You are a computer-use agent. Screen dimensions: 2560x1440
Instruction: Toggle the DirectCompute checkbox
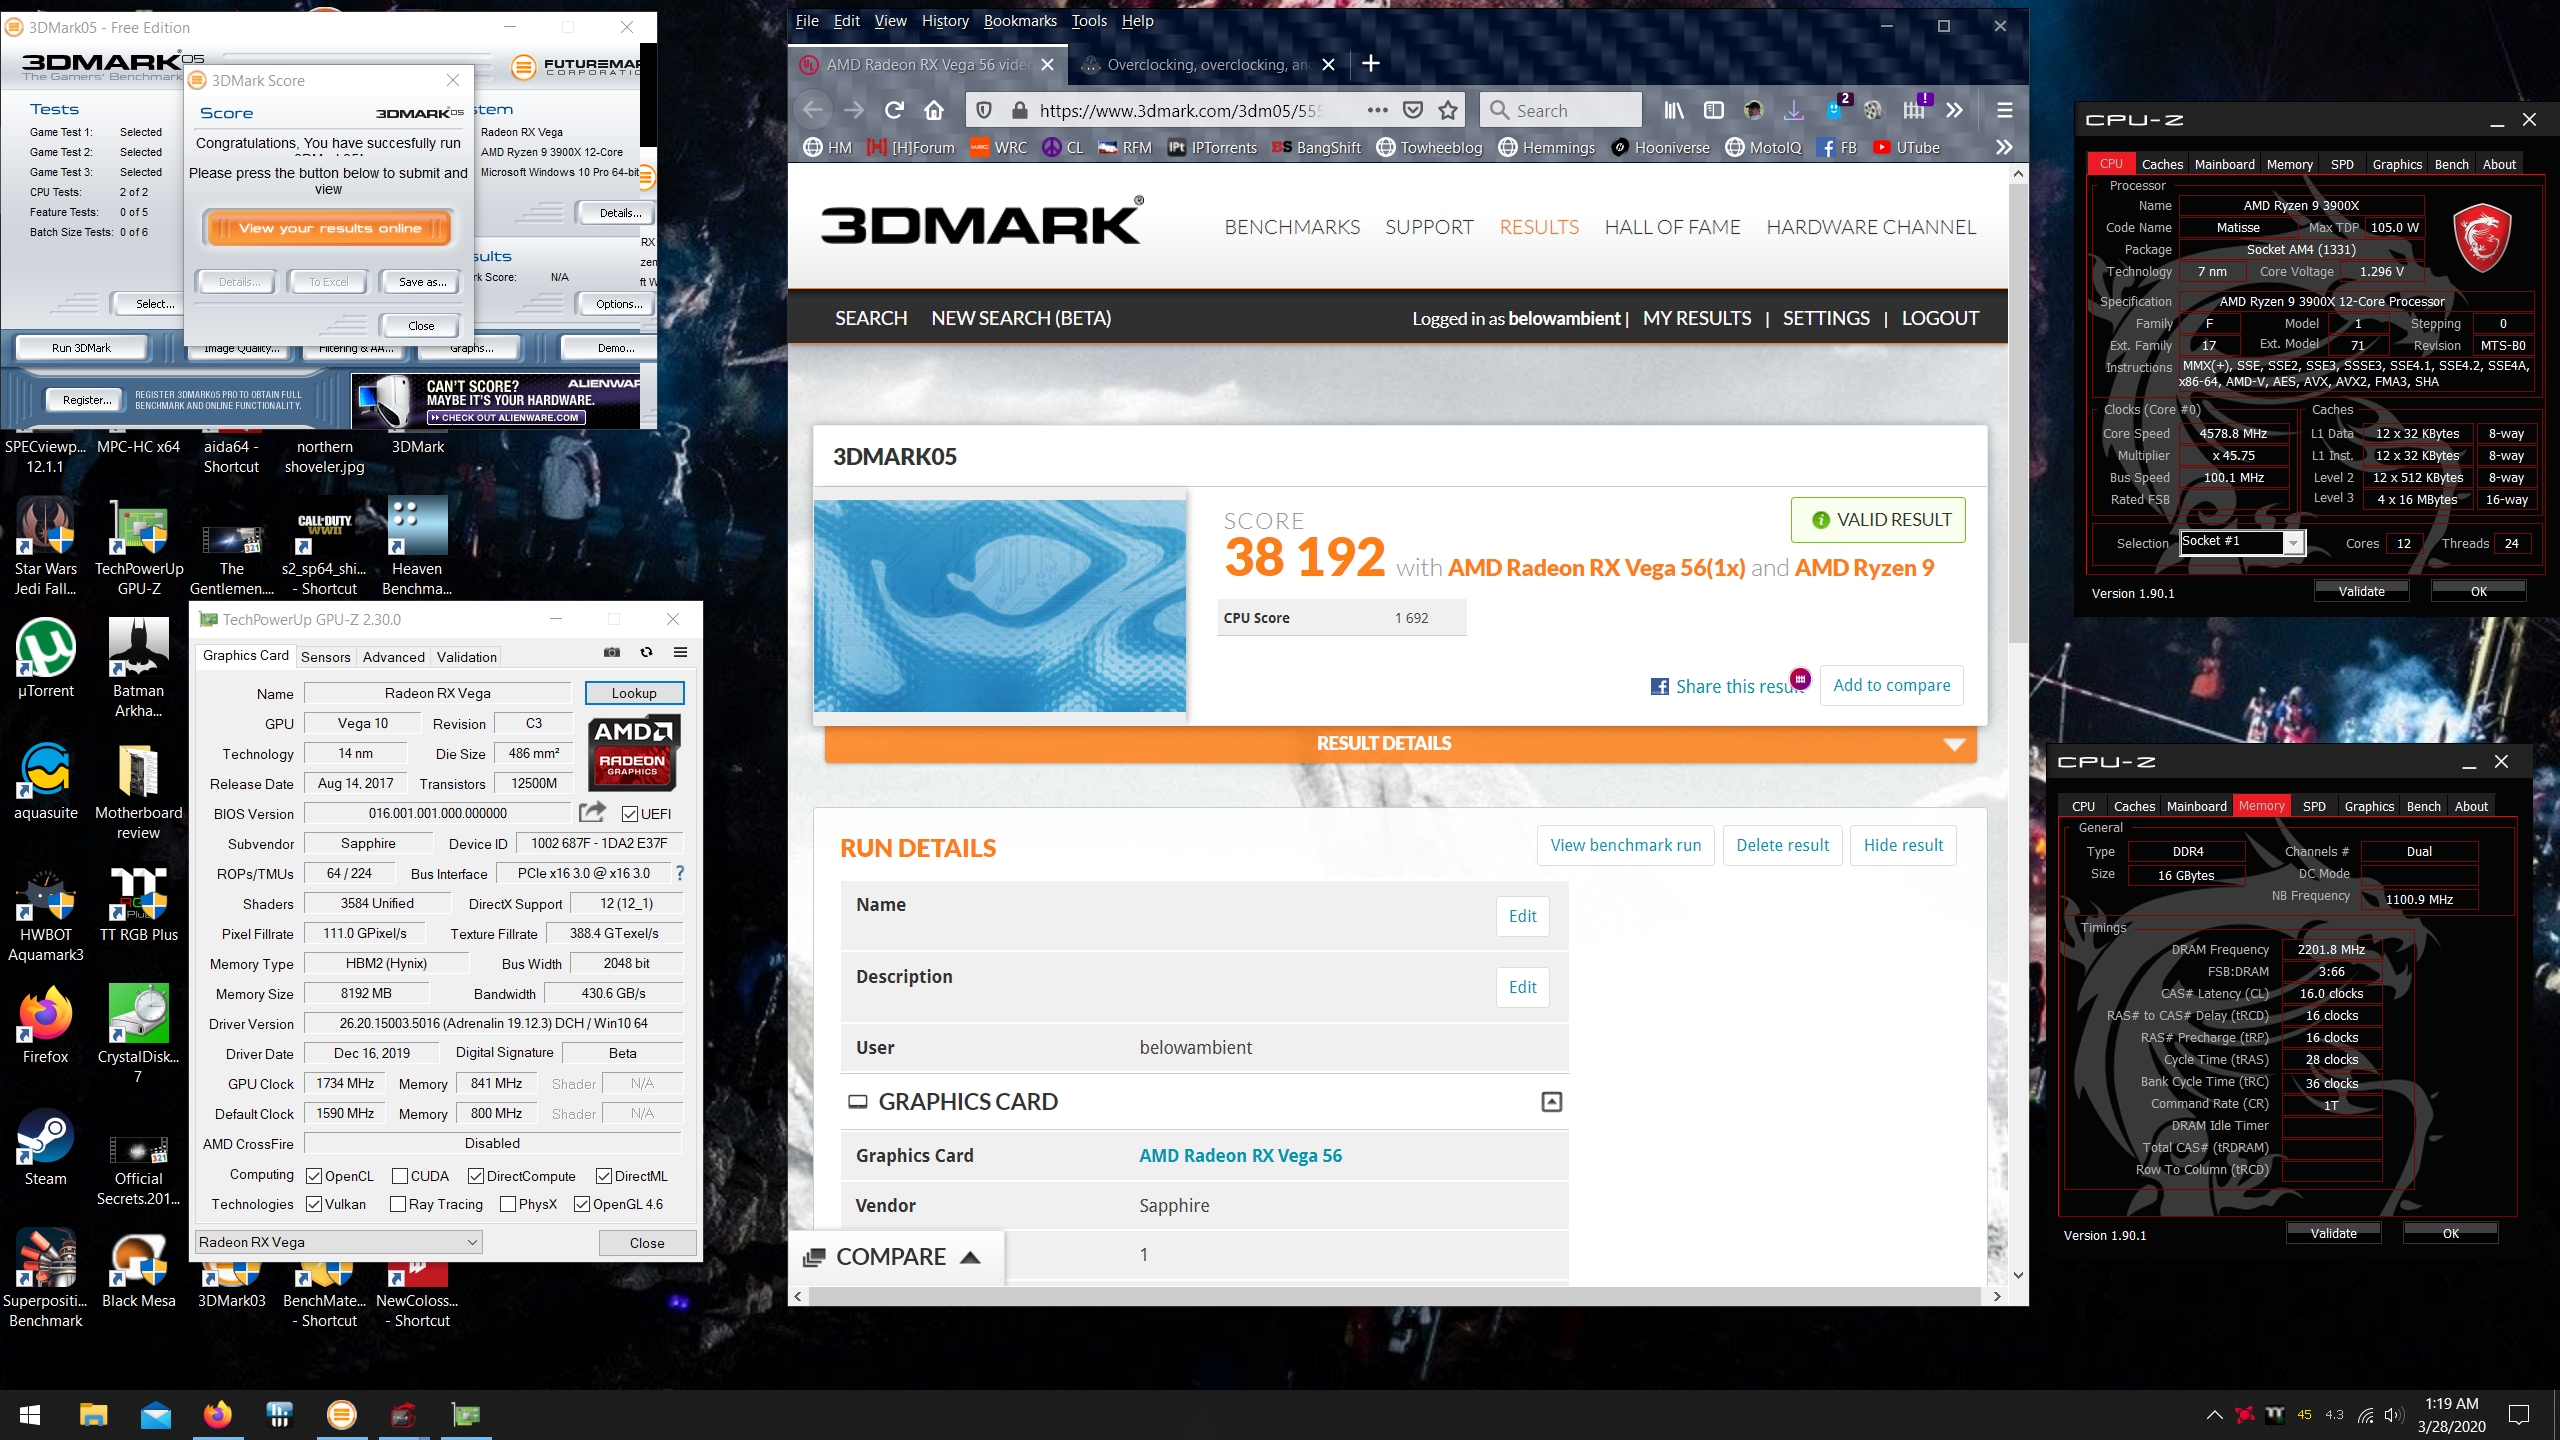click(476, 1176)
